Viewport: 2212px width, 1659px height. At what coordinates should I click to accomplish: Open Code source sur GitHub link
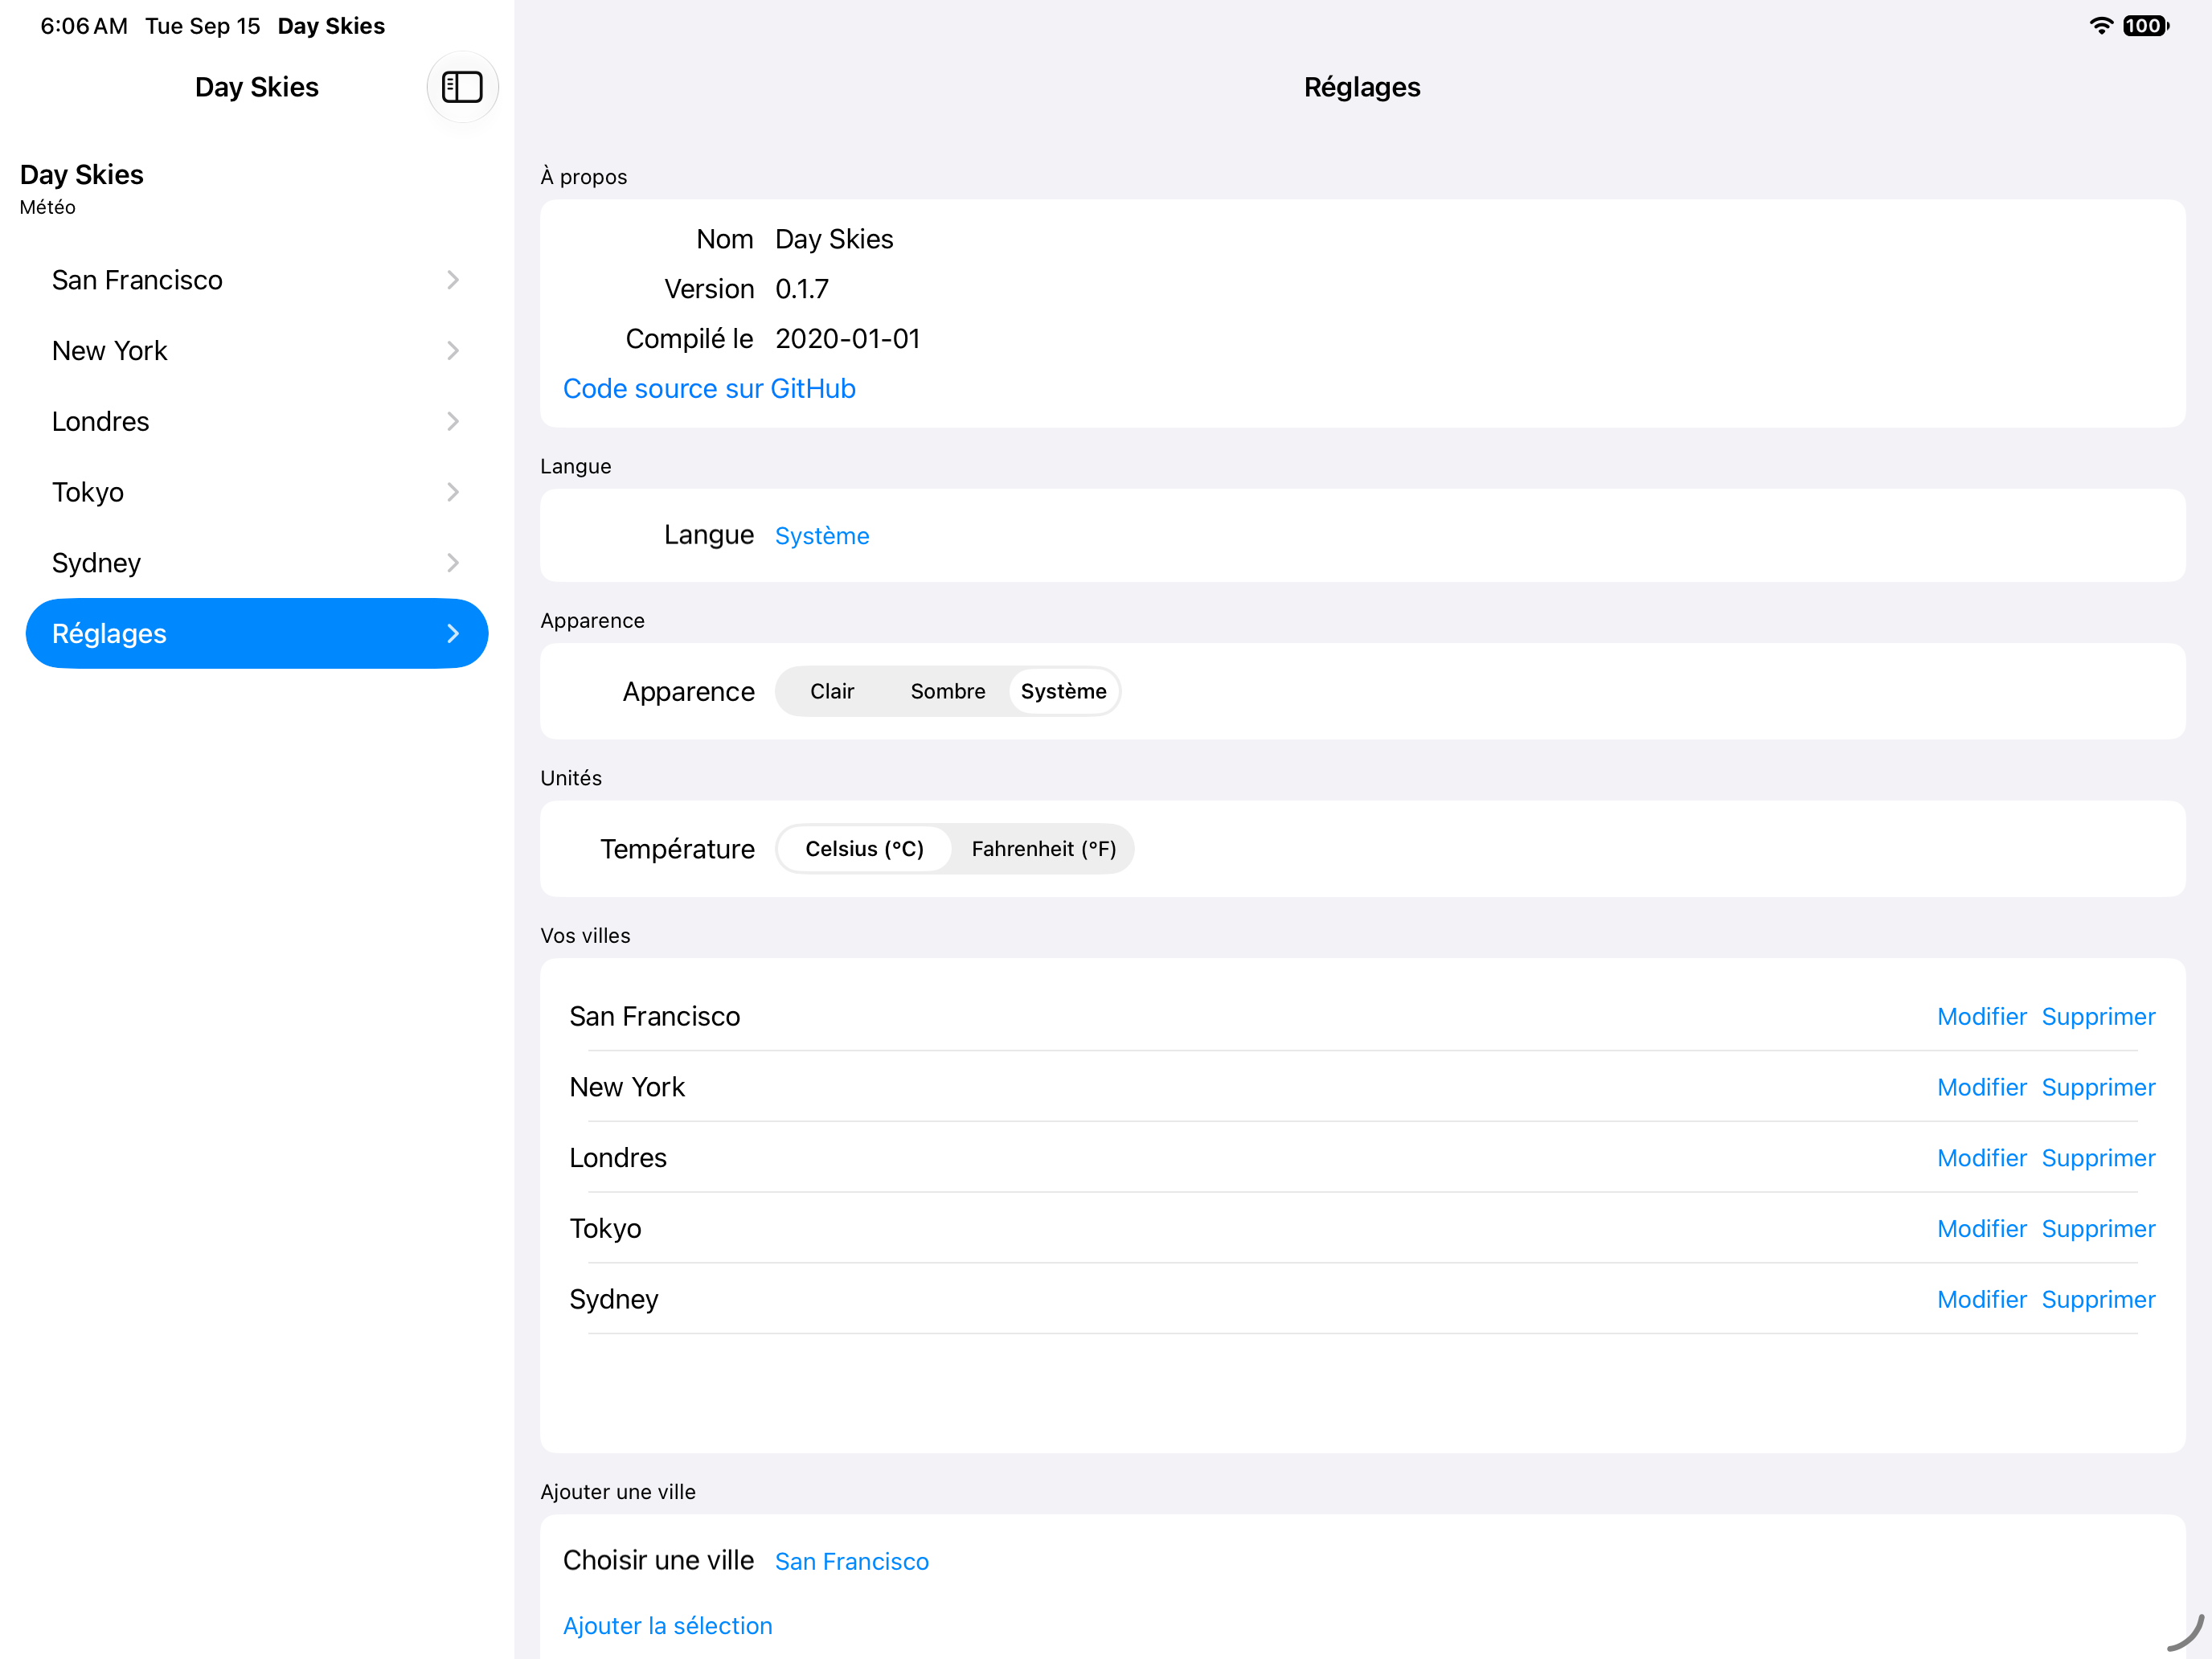tap(709, 388)
